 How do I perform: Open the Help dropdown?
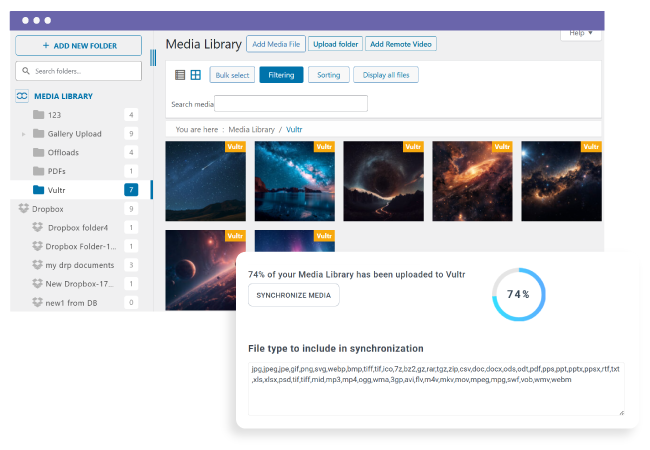(x=581, y=33)
